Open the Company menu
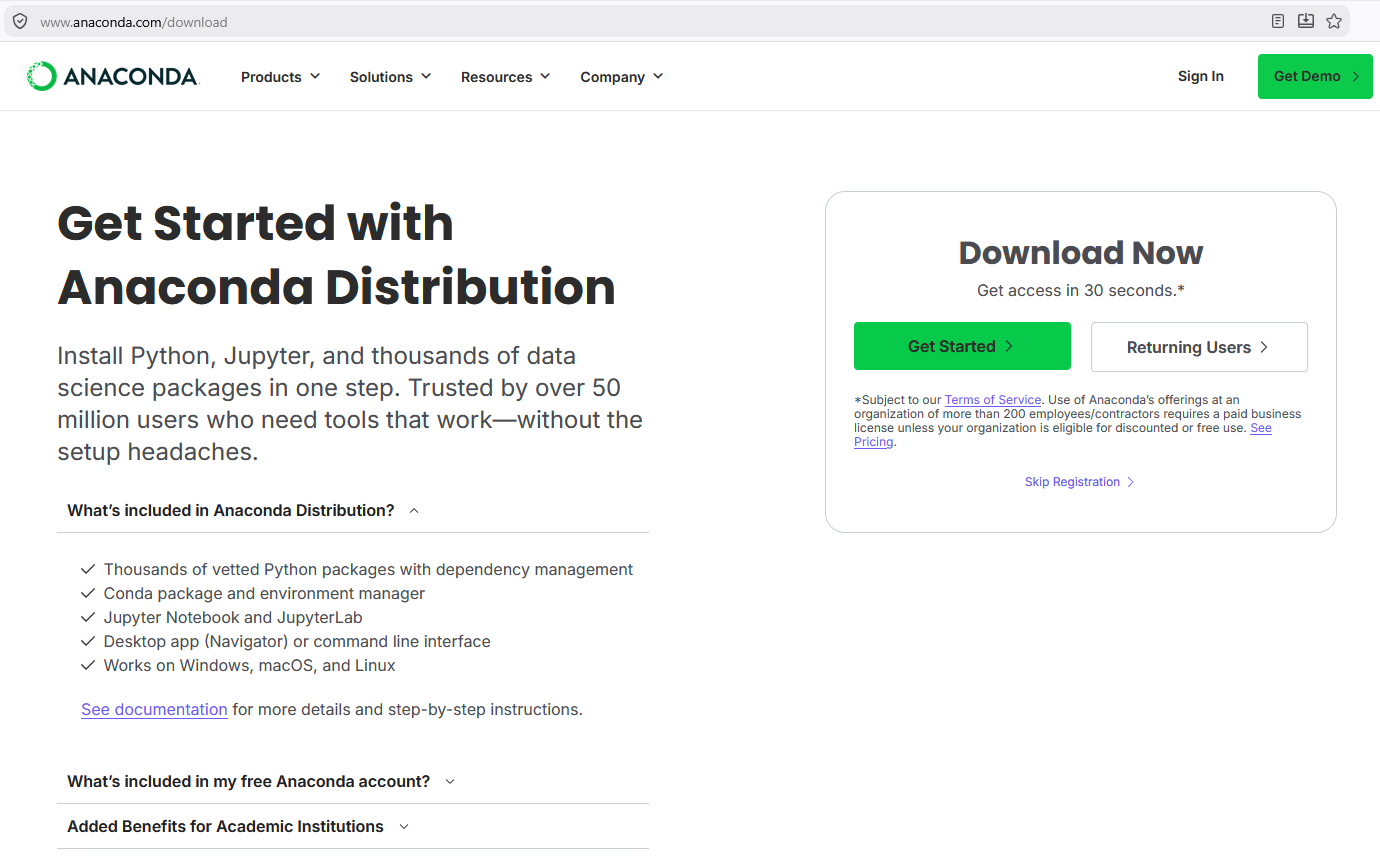Image resolution: width=1380 pixels, height=862 pixels. (x=622, y=77)
